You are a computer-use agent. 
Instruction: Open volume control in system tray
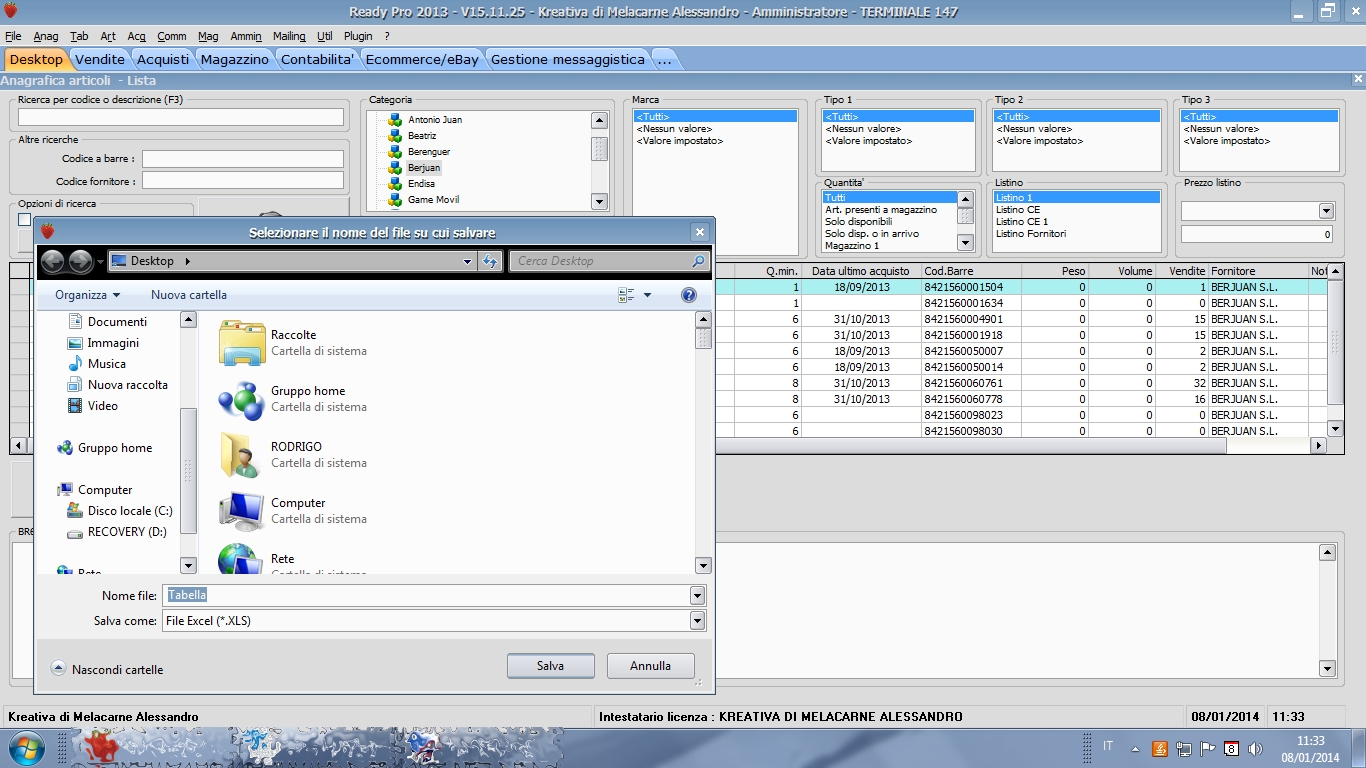click(x=1255, y=748)
